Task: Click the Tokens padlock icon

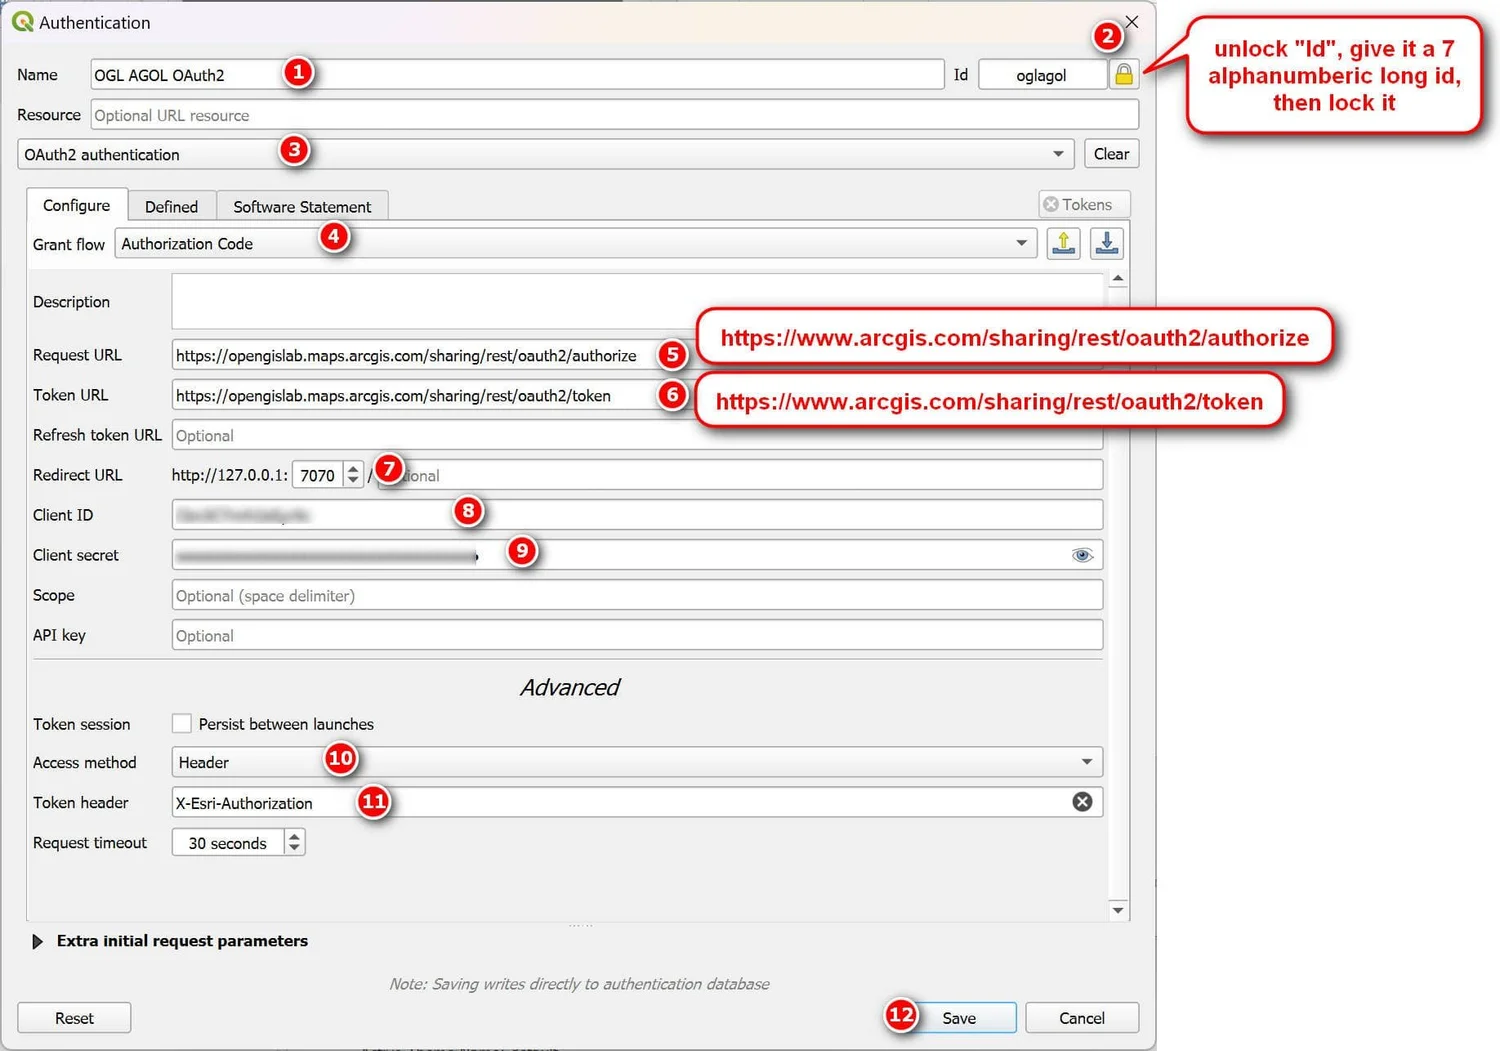Action: pyautogui.click(x=1052, y=204)
